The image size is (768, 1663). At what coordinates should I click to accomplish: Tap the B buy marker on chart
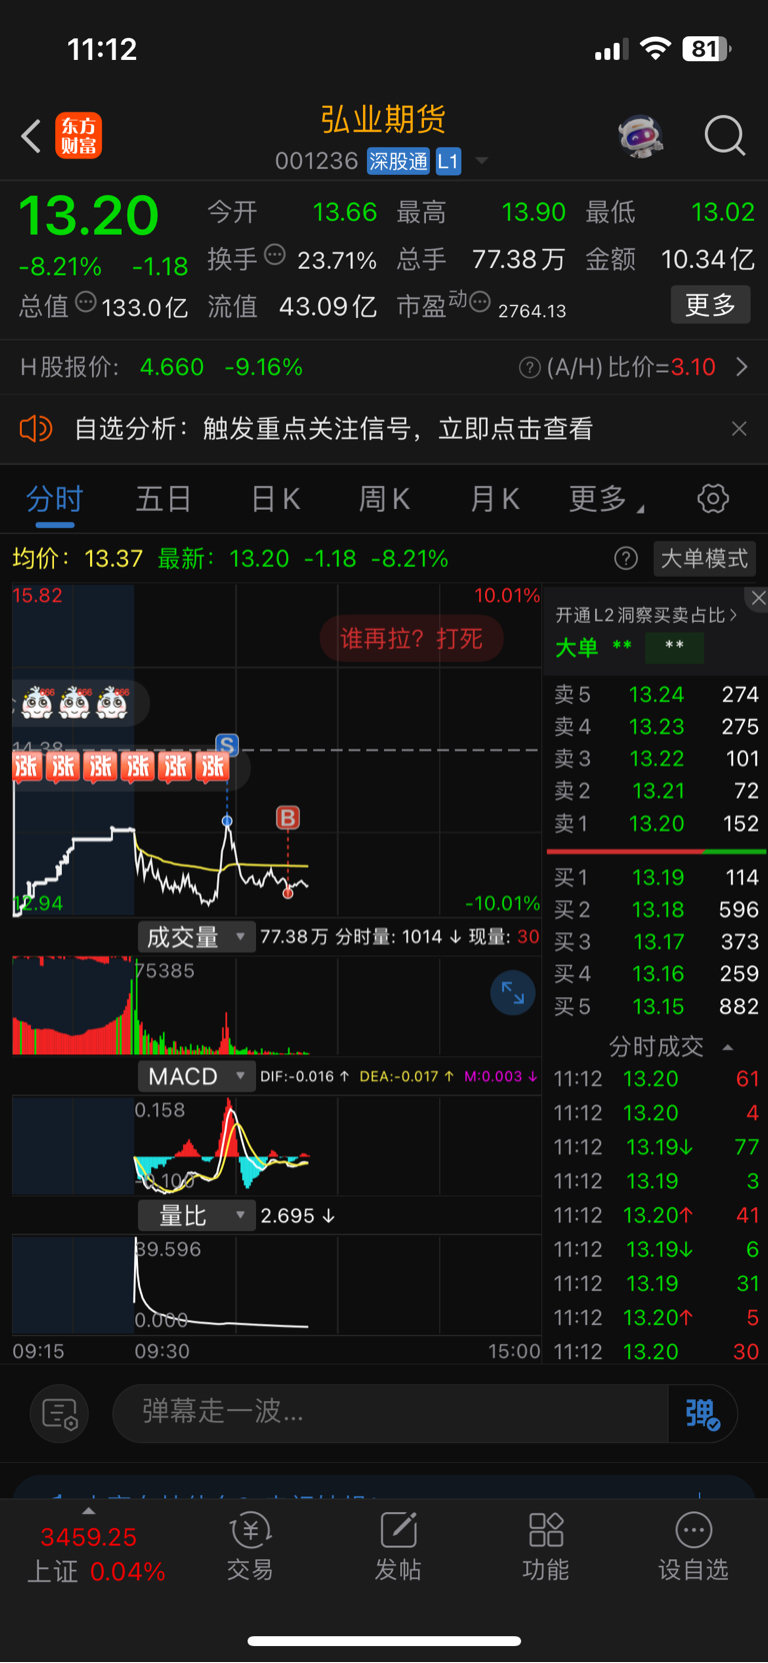[288, 818]
